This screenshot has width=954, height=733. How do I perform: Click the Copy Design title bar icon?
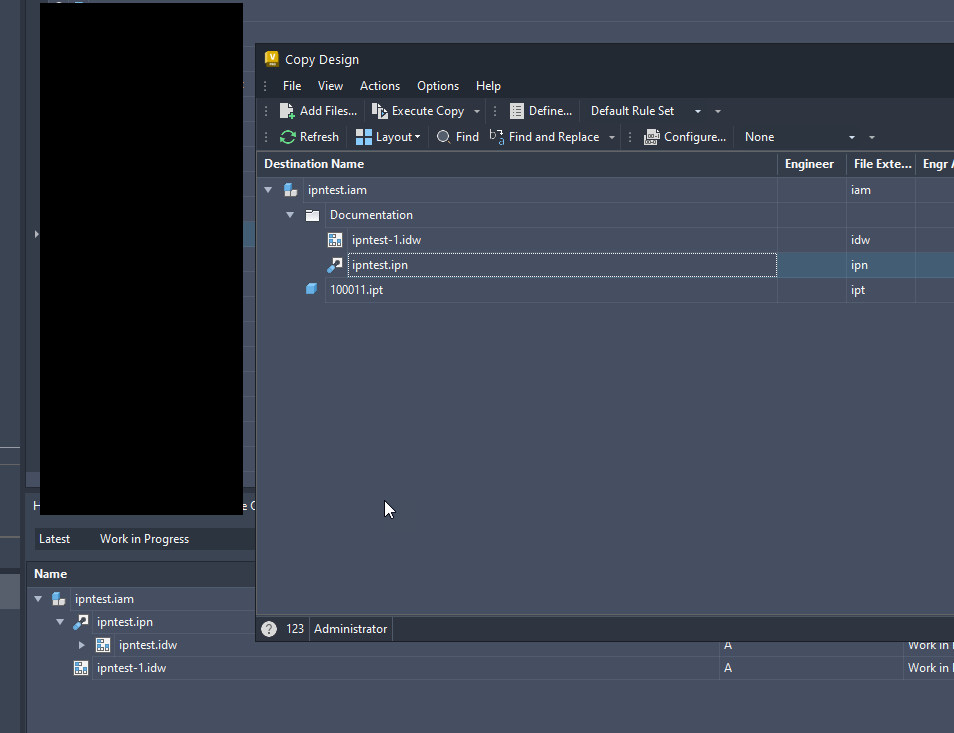(x=270, y=59)
